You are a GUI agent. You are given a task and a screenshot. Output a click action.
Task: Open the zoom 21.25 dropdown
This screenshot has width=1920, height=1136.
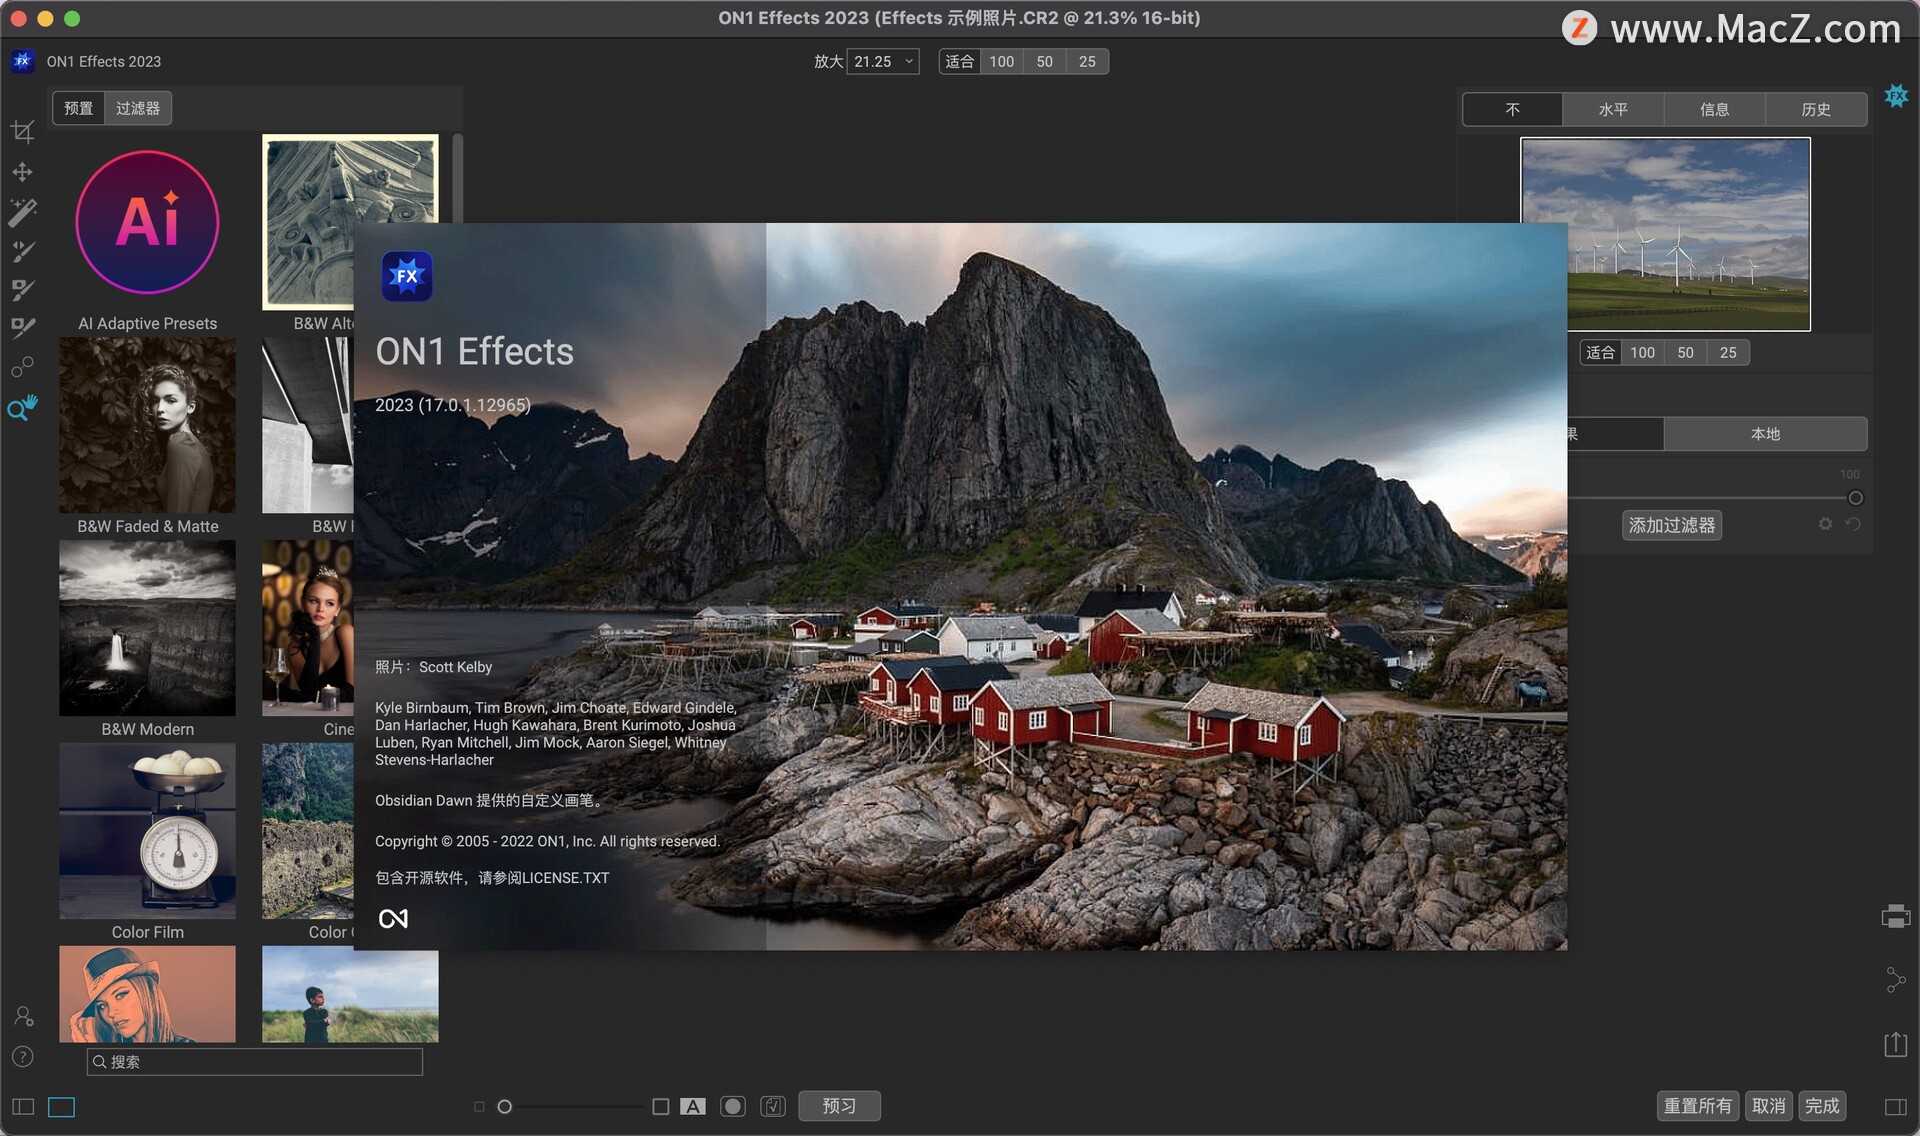(x=883, y=61)
